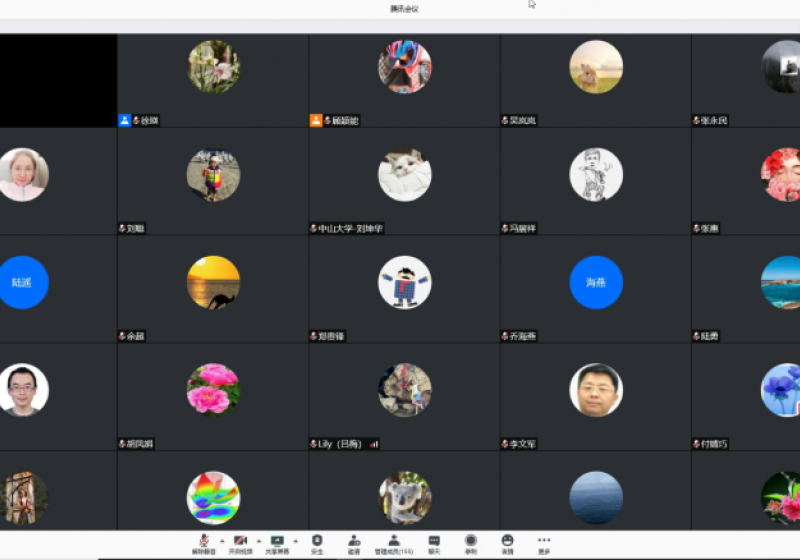The height and width of the screenshot is (560, 800).
Task: Unmute microphone with 解除静音 button
Action: coord(203,541)
